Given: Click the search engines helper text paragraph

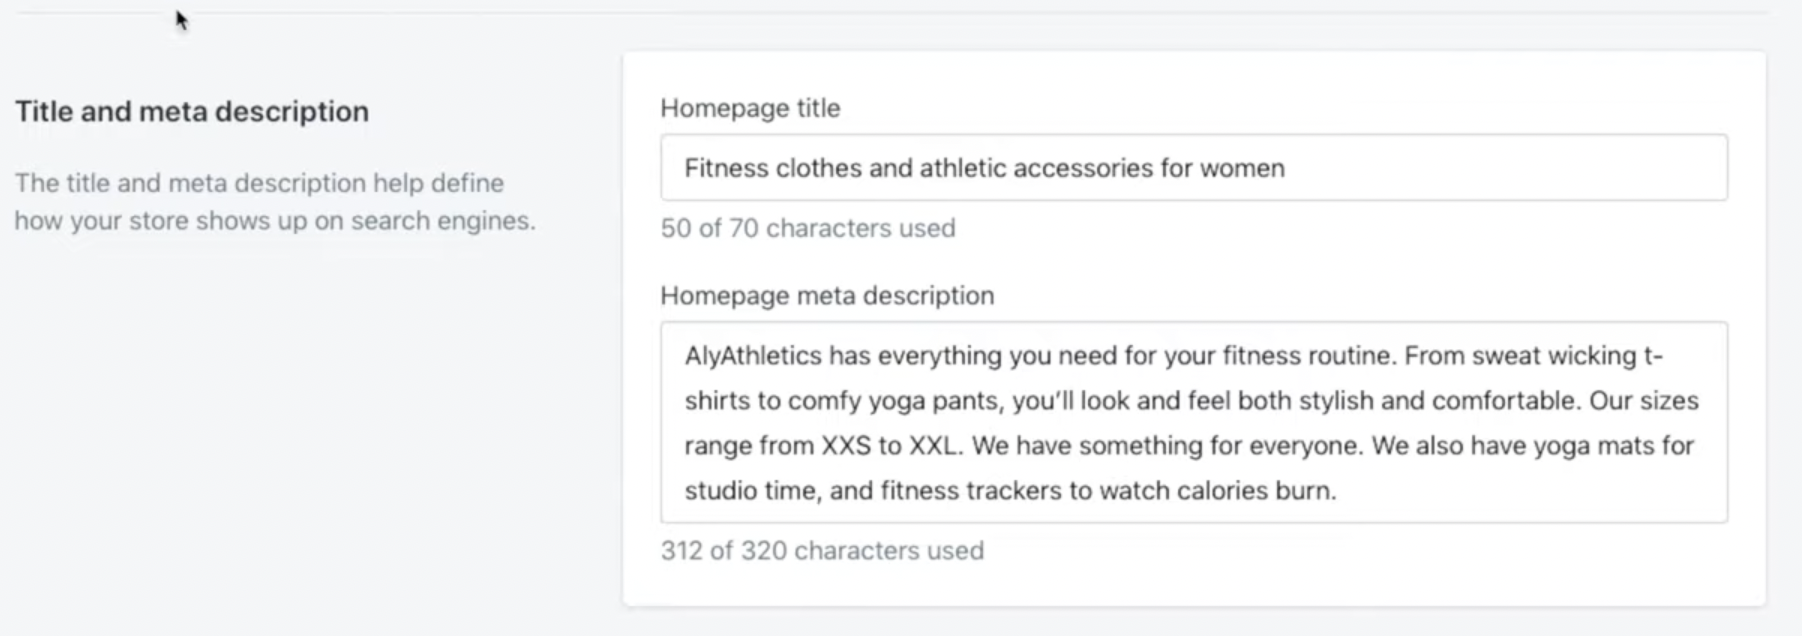Looking at the screenshot, I should point(274,202).
